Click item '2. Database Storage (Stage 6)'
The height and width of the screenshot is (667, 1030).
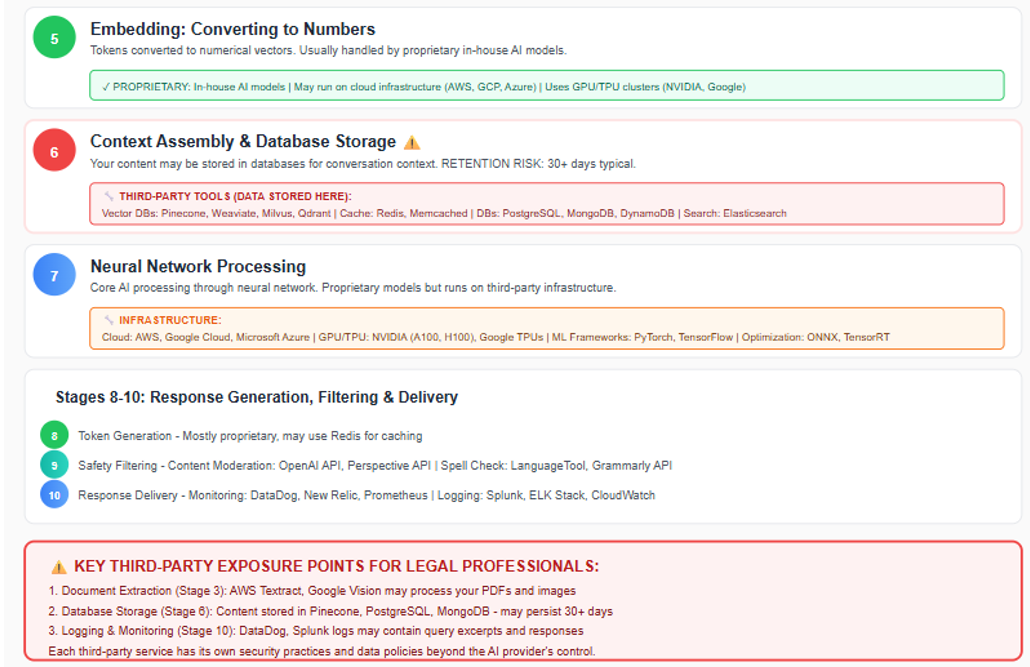(x=330, y=611)
